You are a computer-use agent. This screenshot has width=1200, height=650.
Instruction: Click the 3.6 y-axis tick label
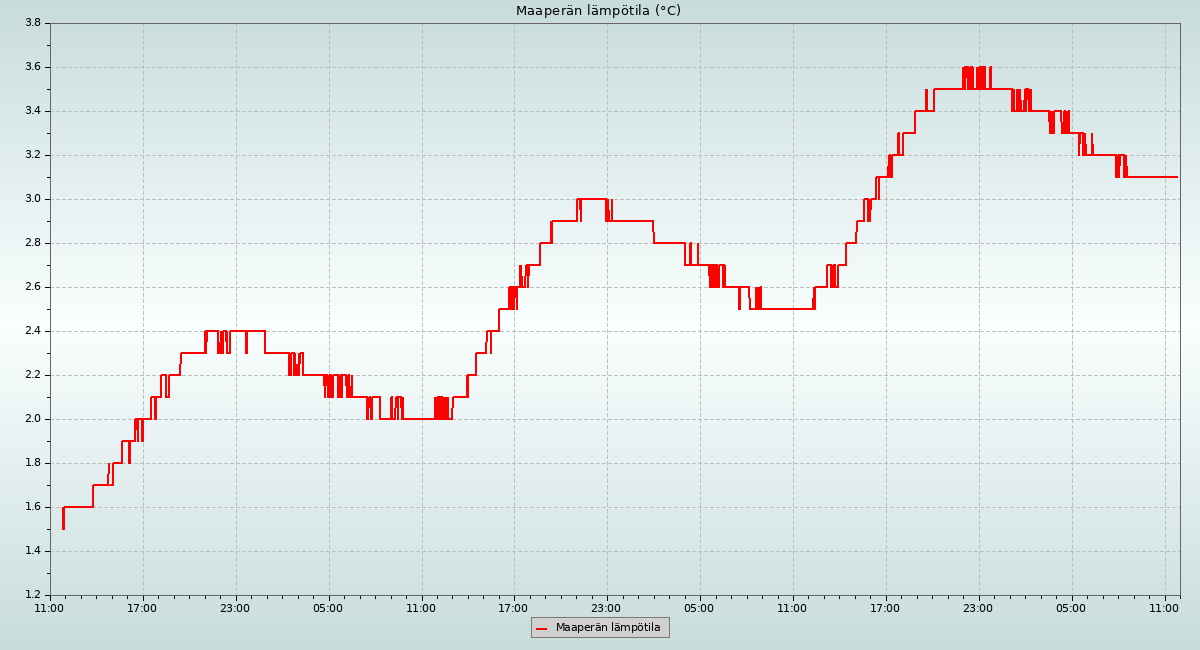(x=32, y=67)
